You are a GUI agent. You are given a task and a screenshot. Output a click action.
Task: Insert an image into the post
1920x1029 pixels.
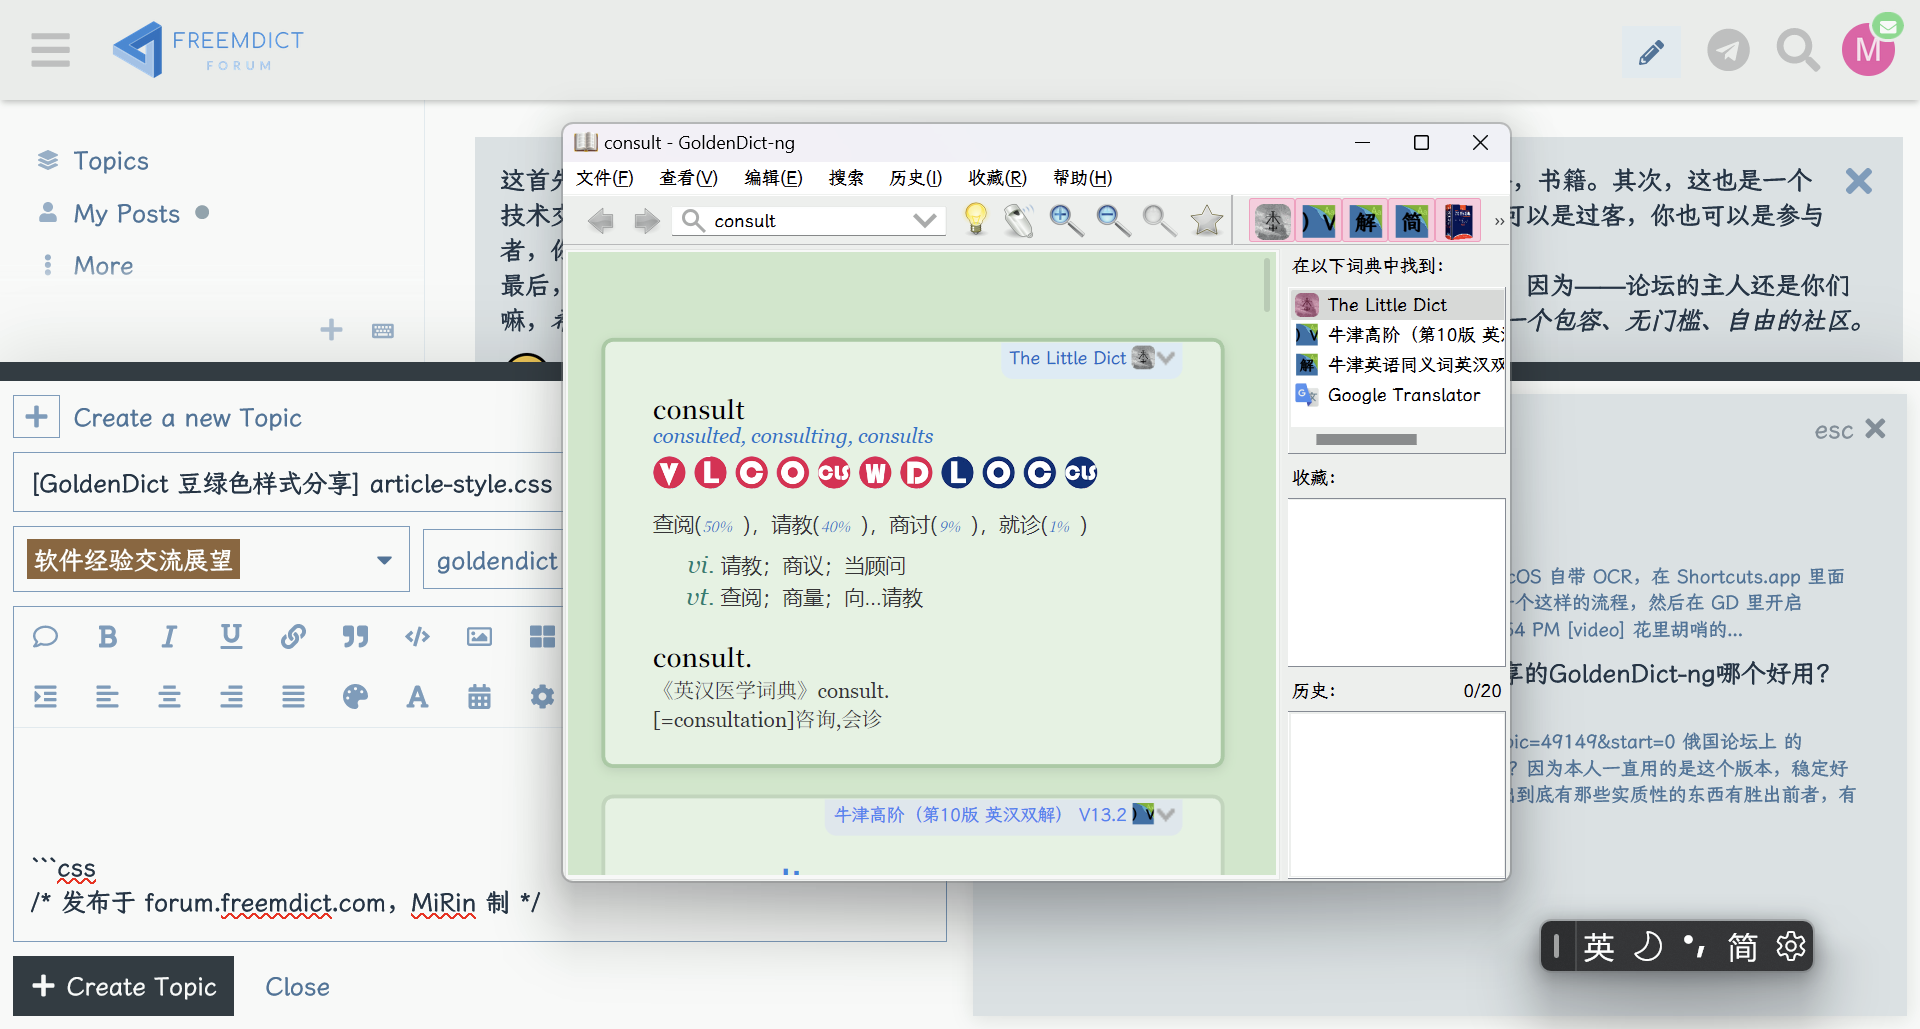(x=479, y=637)
